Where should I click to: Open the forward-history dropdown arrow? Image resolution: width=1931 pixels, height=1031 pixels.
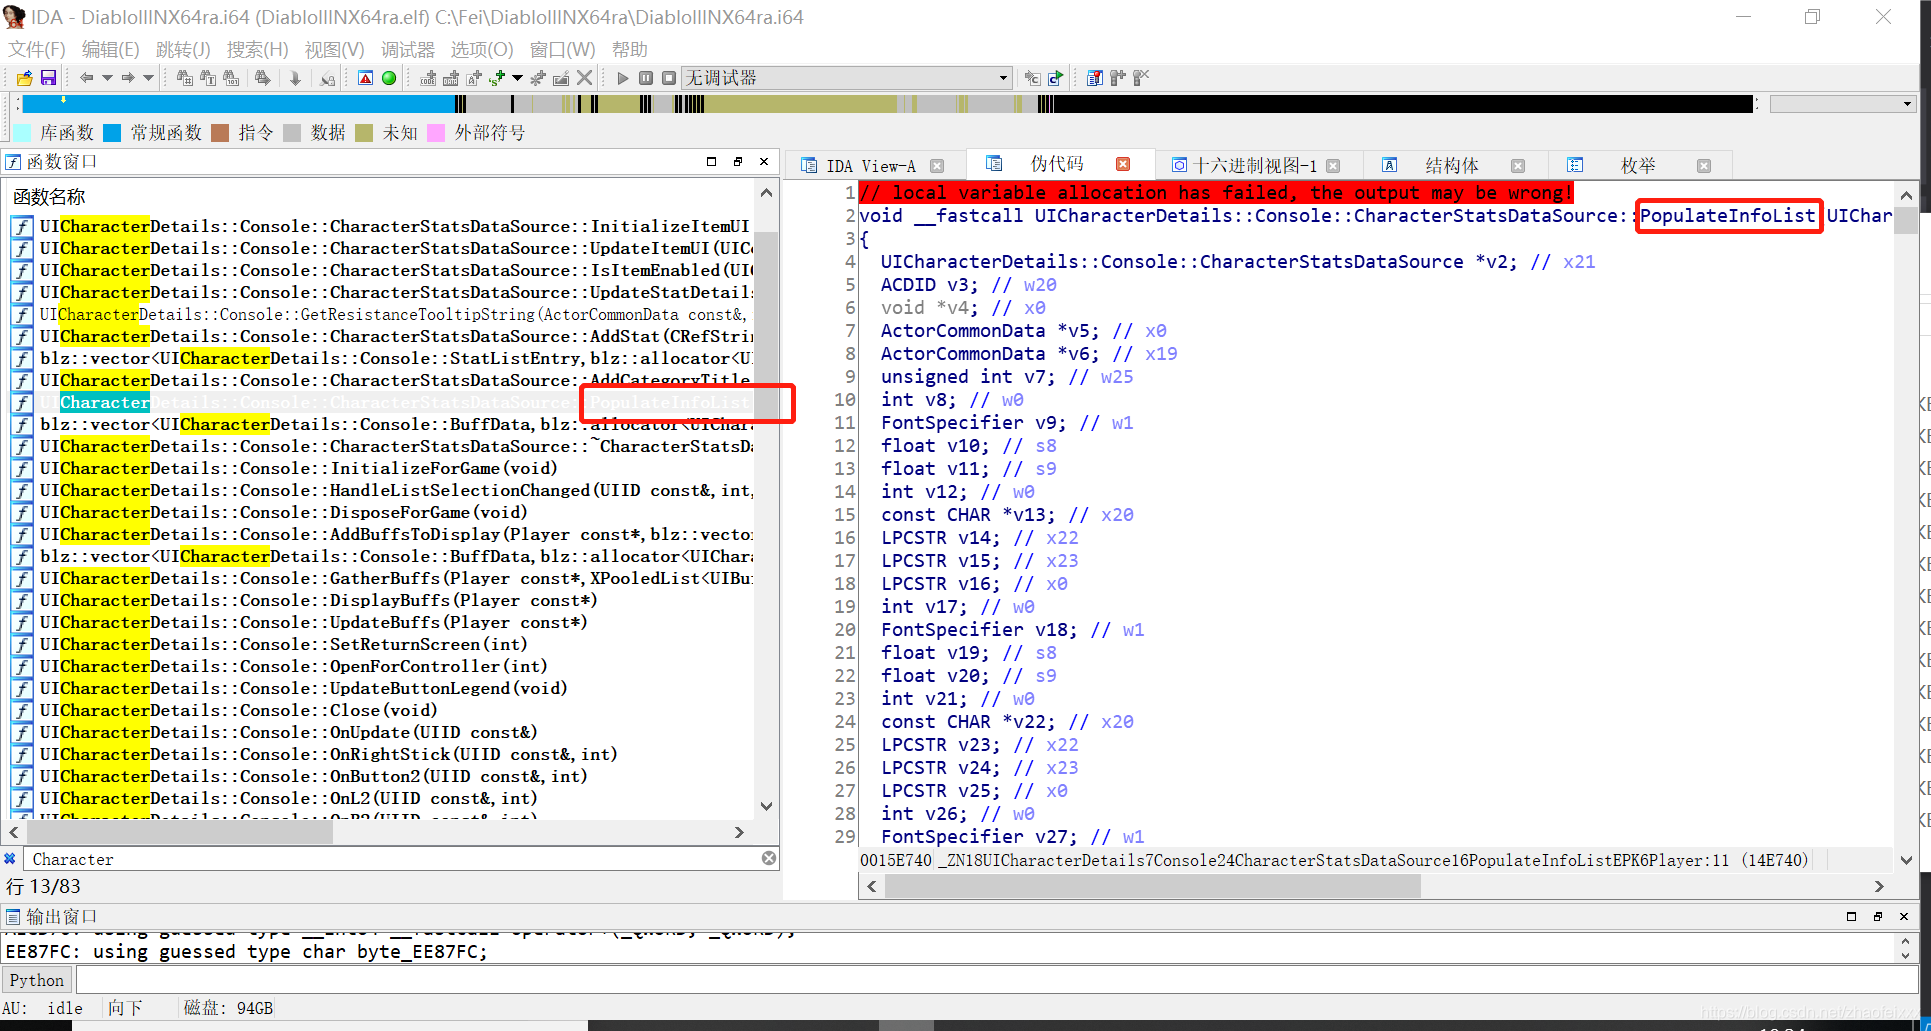tap(149, 78)
